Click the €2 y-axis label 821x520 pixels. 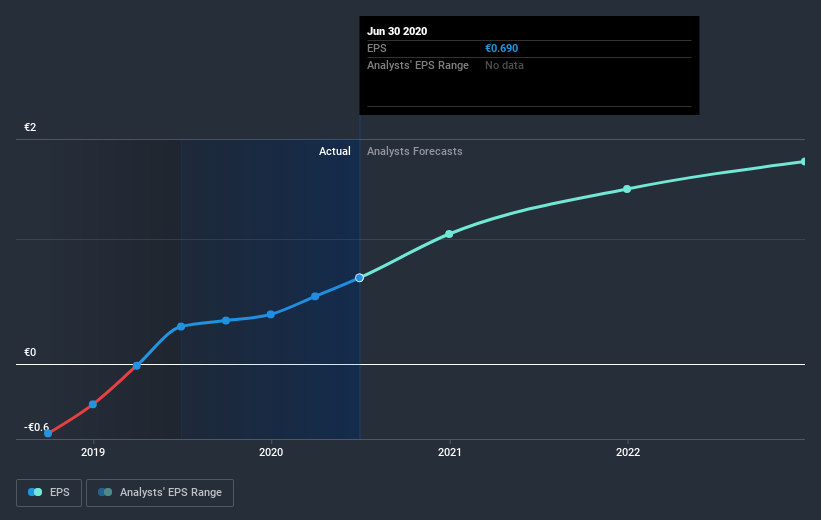pyautogui.click(x=30, y=127)
